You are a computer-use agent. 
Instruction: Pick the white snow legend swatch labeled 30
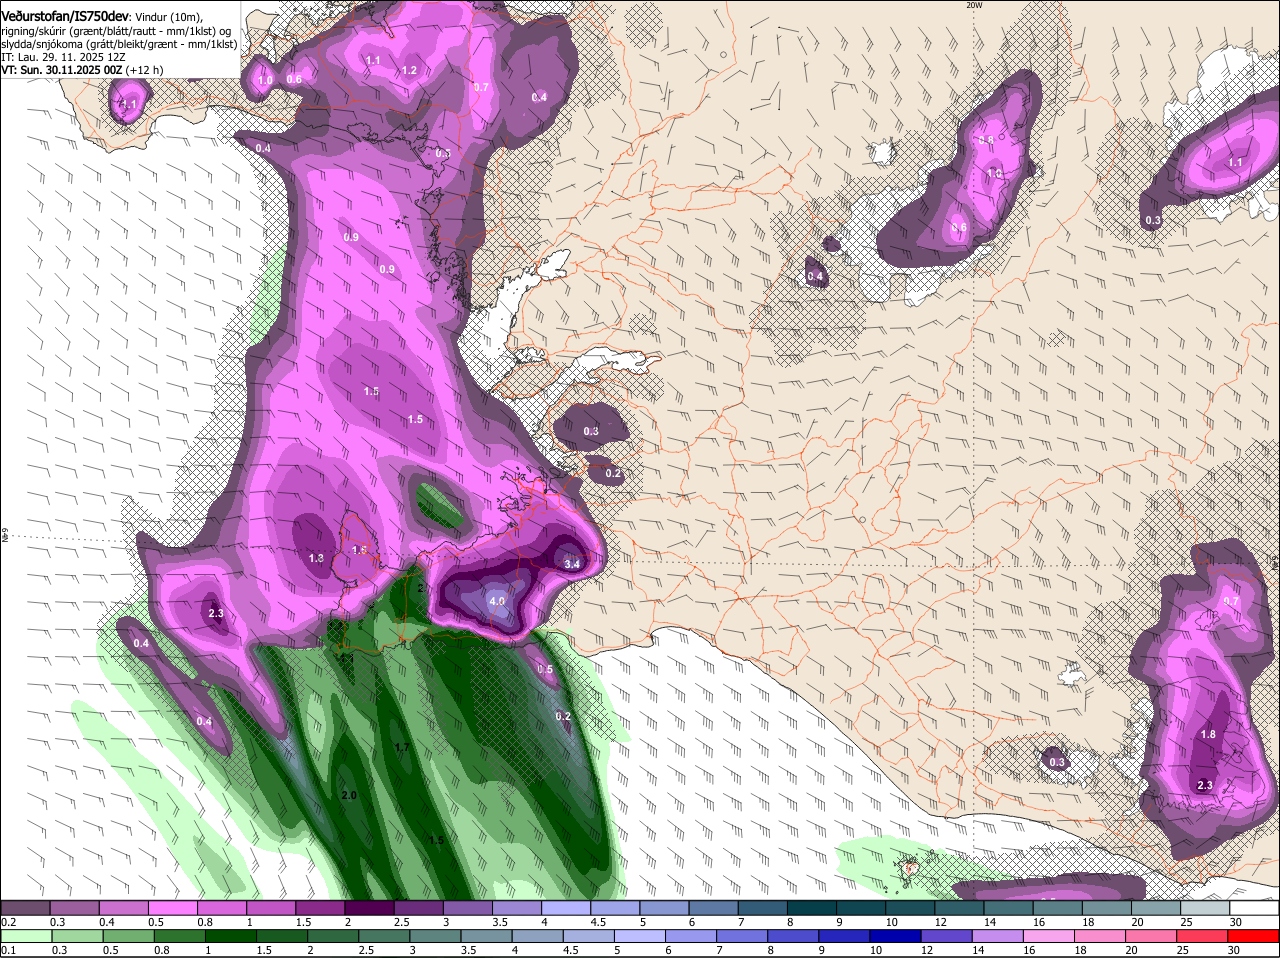[1254, 907]
